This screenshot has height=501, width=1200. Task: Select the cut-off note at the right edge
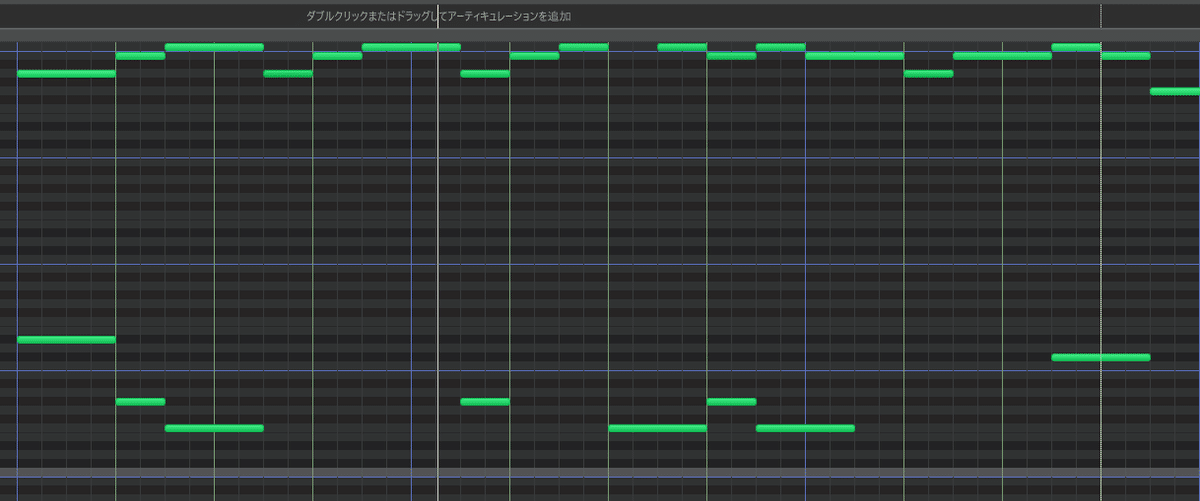1175,91
